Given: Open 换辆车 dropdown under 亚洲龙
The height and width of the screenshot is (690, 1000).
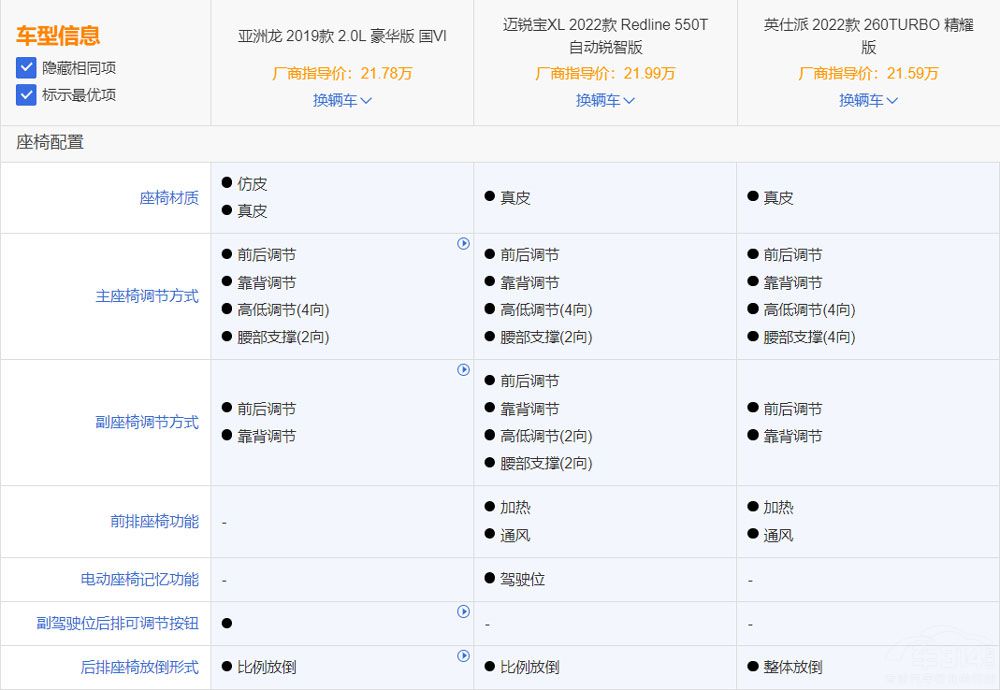Looking at the screenshot, I should (x=343, y=100).
